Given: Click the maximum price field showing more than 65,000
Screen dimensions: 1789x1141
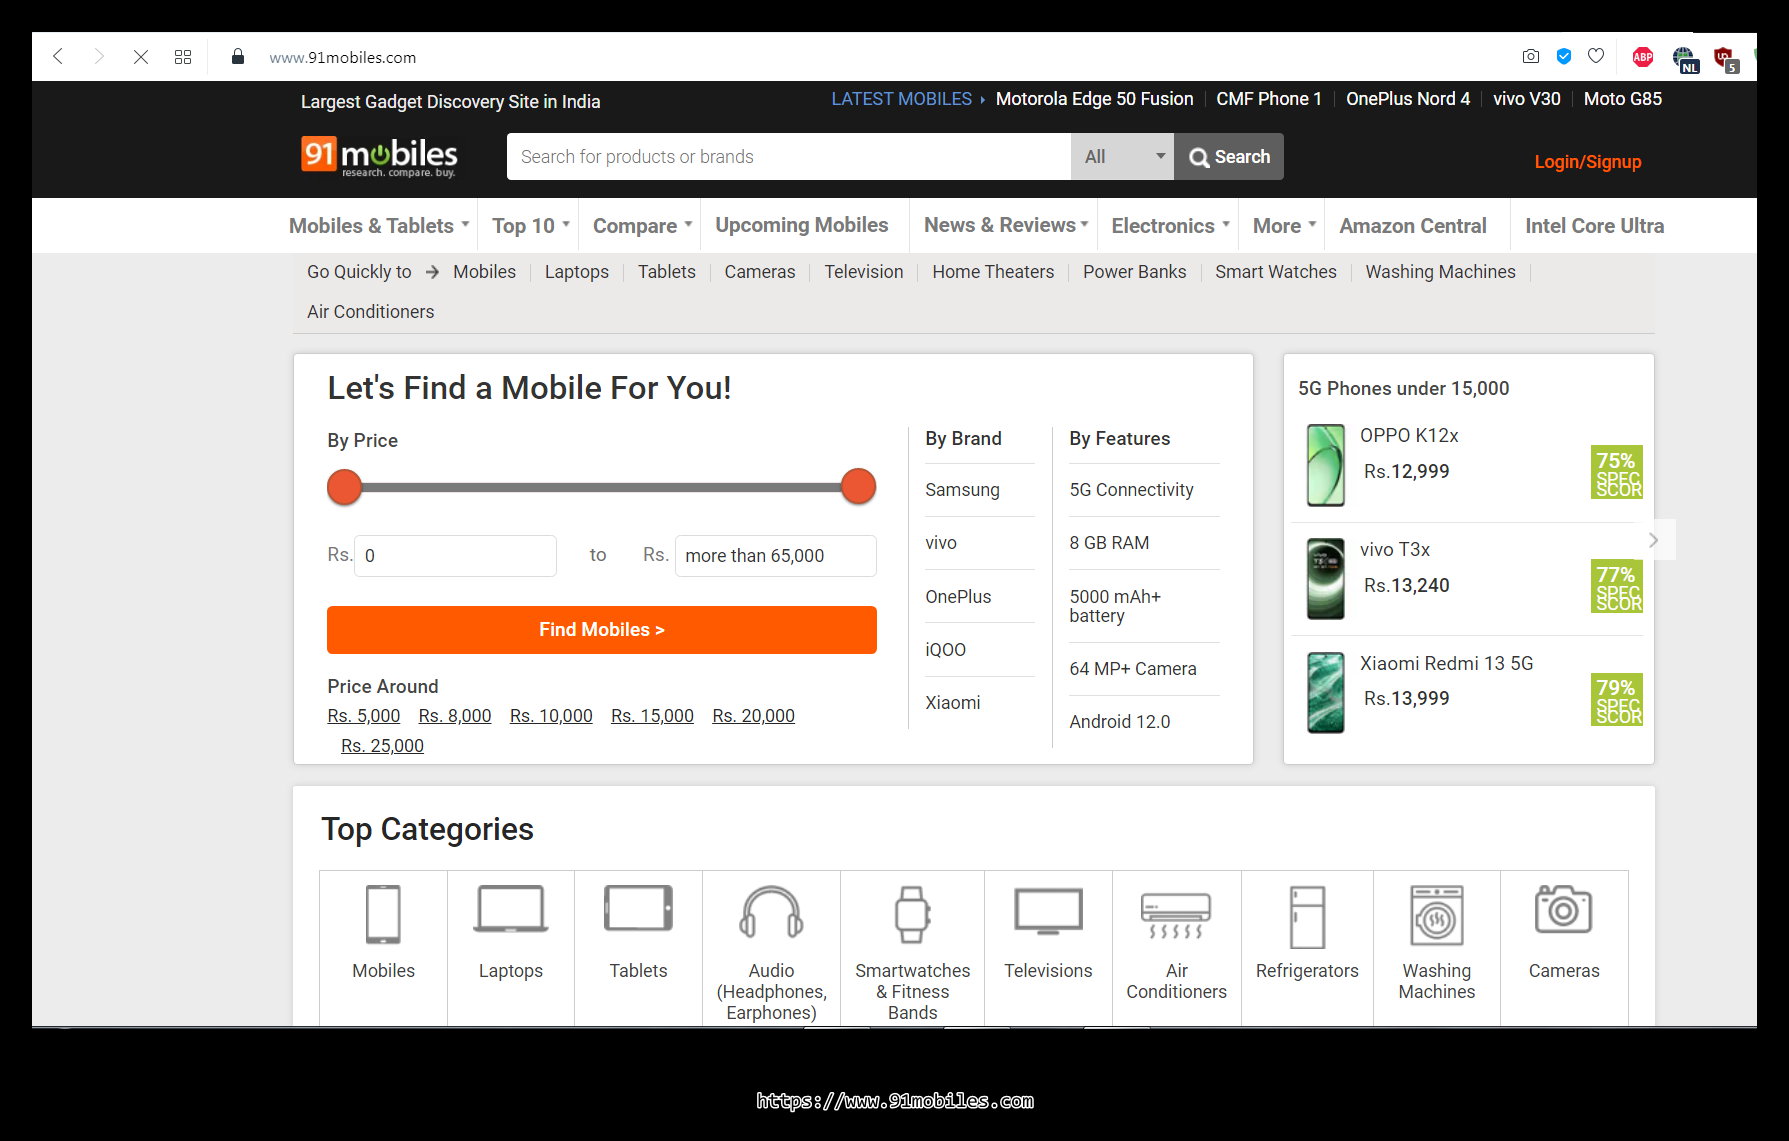Looking at the screenshot, I should click(776, 556).
